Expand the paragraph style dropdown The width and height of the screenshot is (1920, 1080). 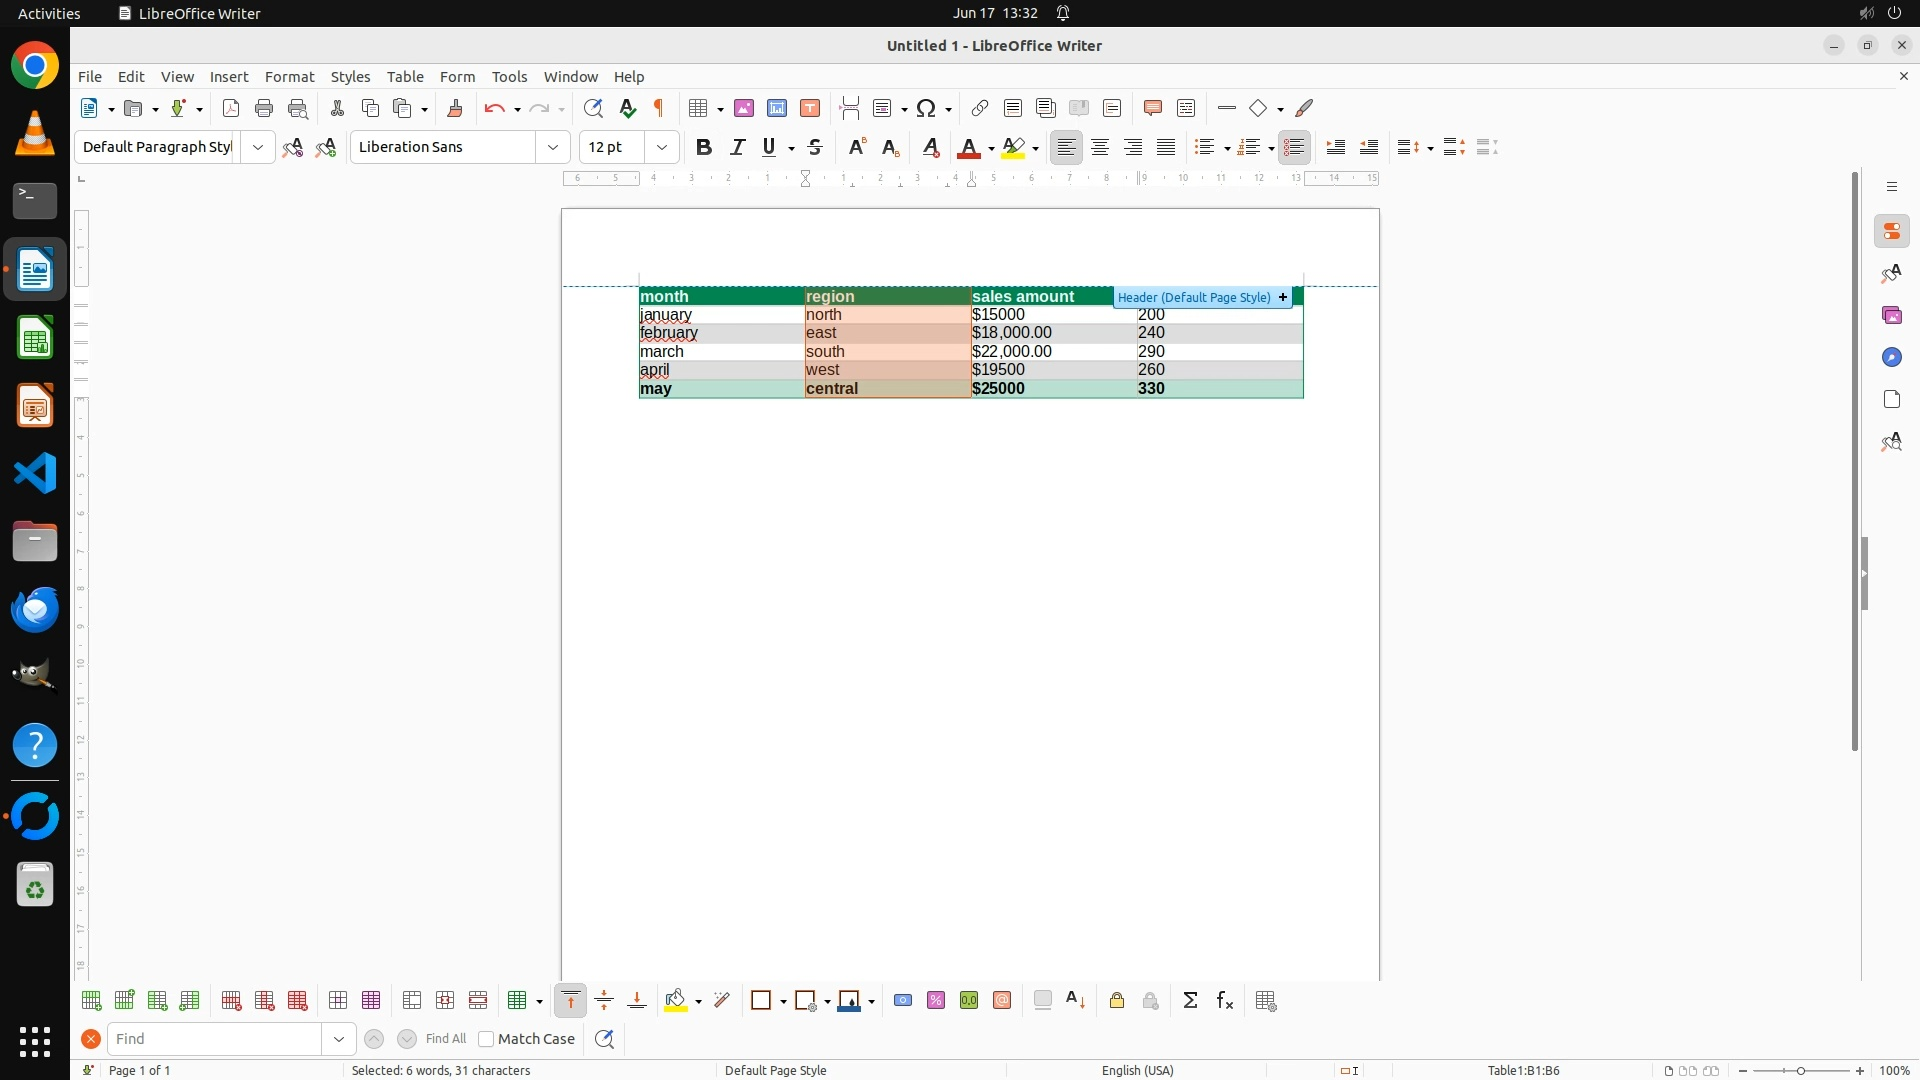click(x=258, y=147)
